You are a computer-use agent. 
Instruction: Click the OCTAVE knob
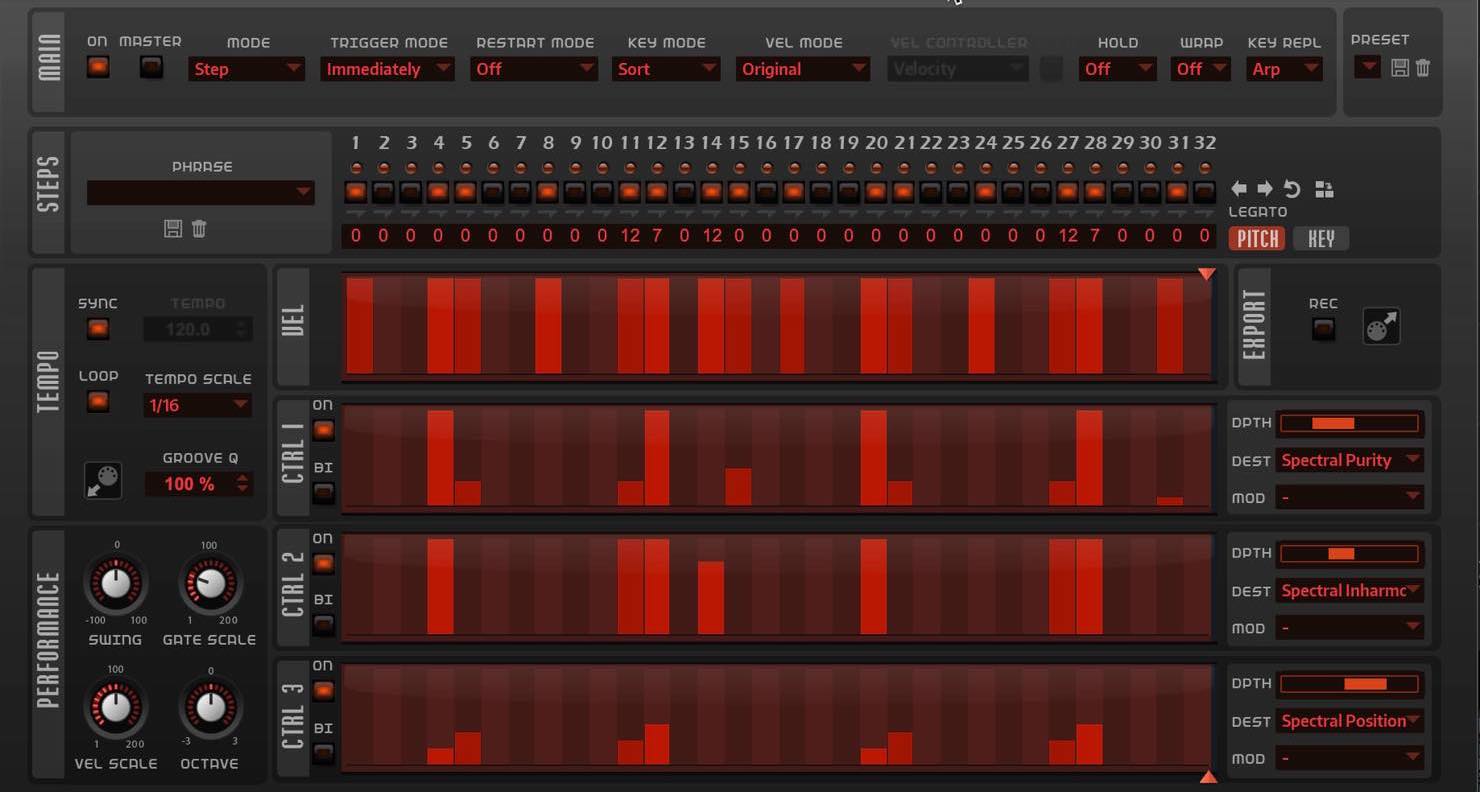[210, 708]
